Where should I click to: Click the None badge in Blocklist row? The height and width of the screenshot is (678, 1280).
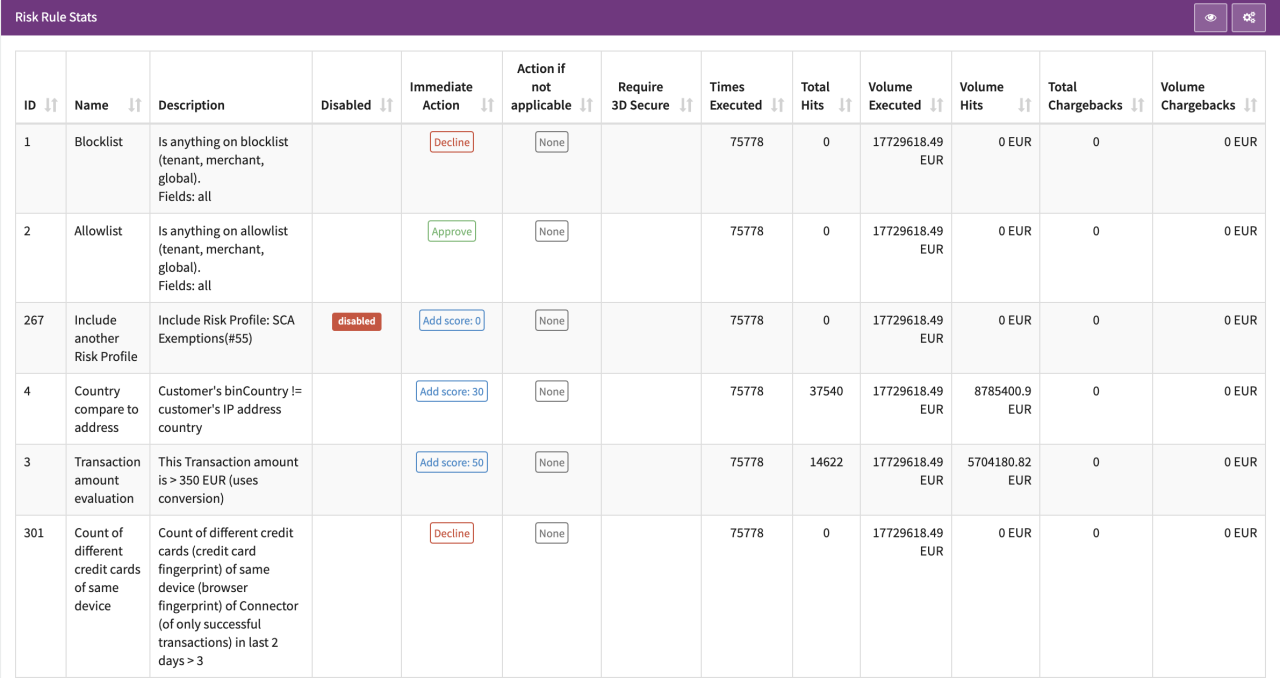coord(552,142)
